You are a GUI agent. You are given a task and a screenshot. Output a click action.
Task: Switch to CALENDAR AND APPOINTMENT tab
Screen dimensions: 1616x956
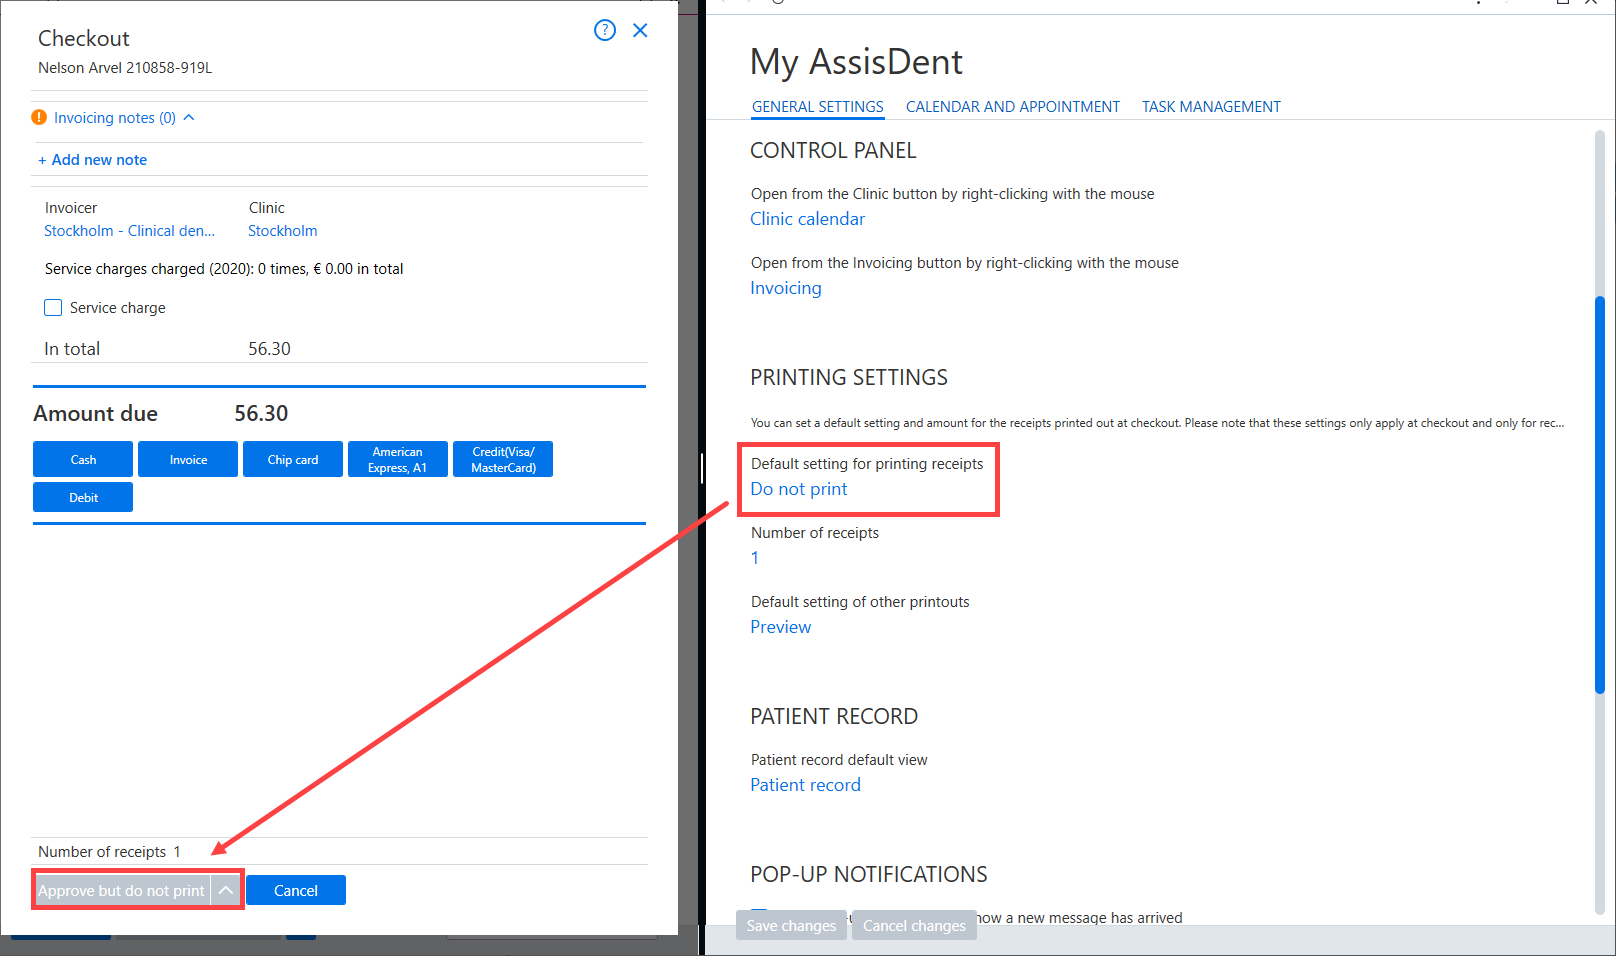pyautogui.click(x=1013, y=107)
